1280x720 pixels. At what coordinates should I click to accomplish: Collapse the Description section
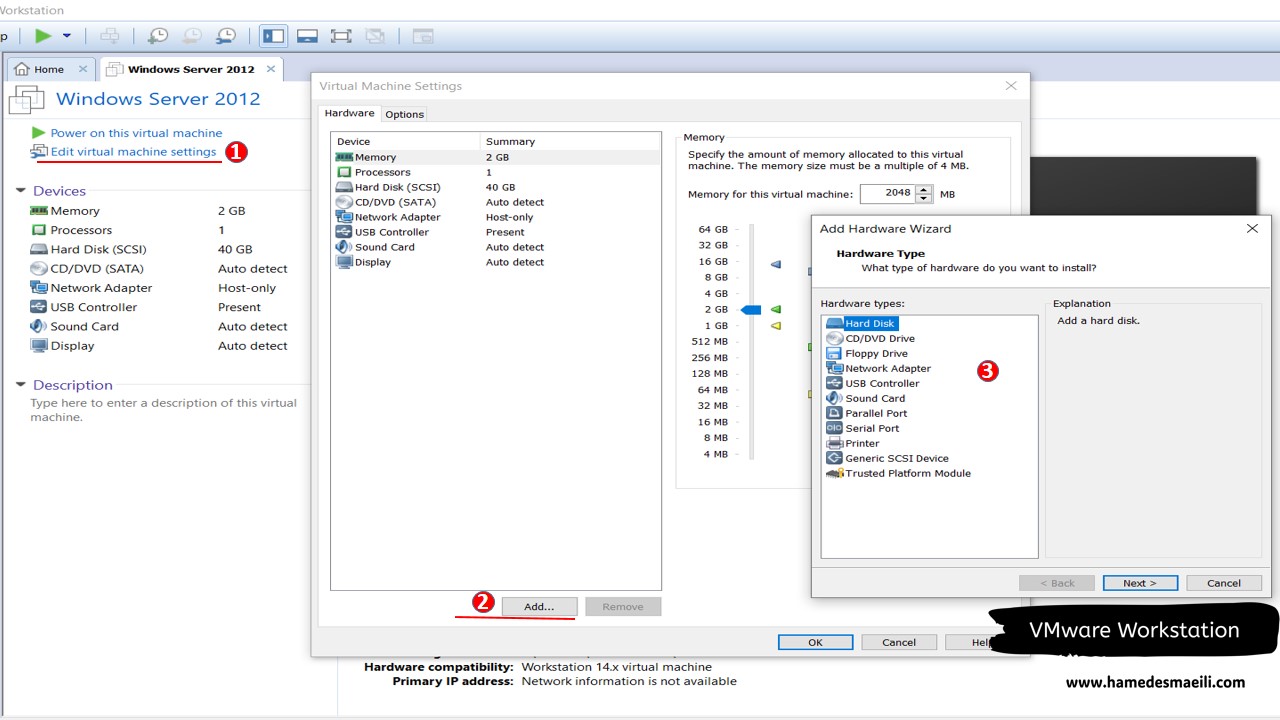point(20,385)
